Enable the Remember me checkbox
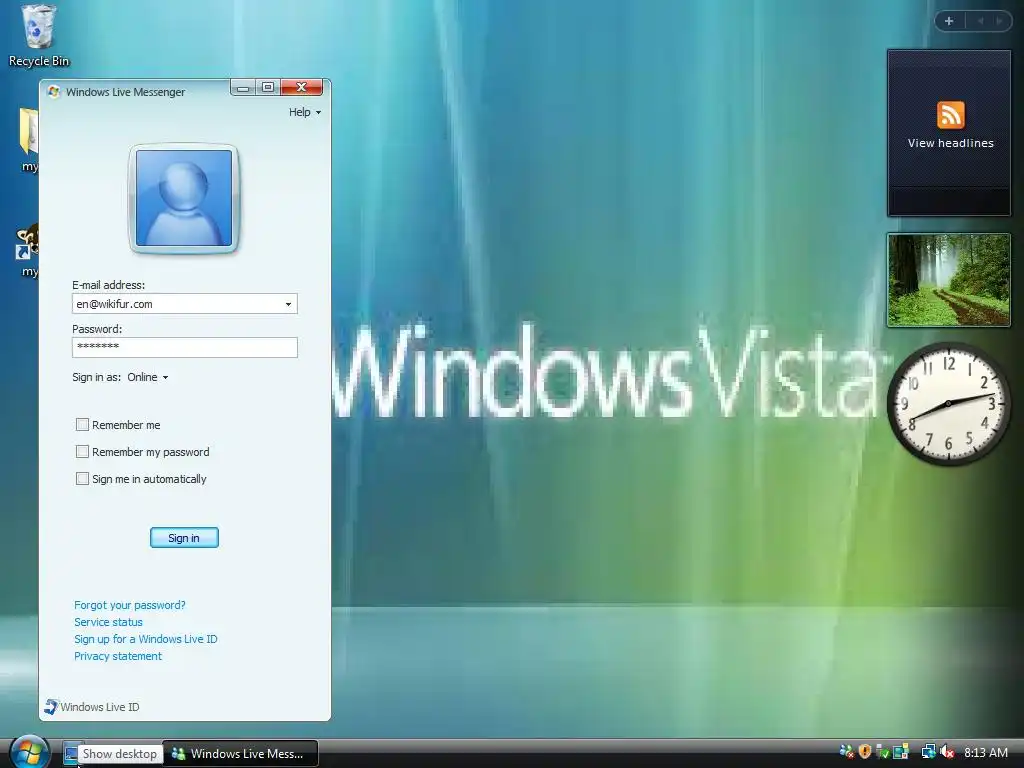 82,425
